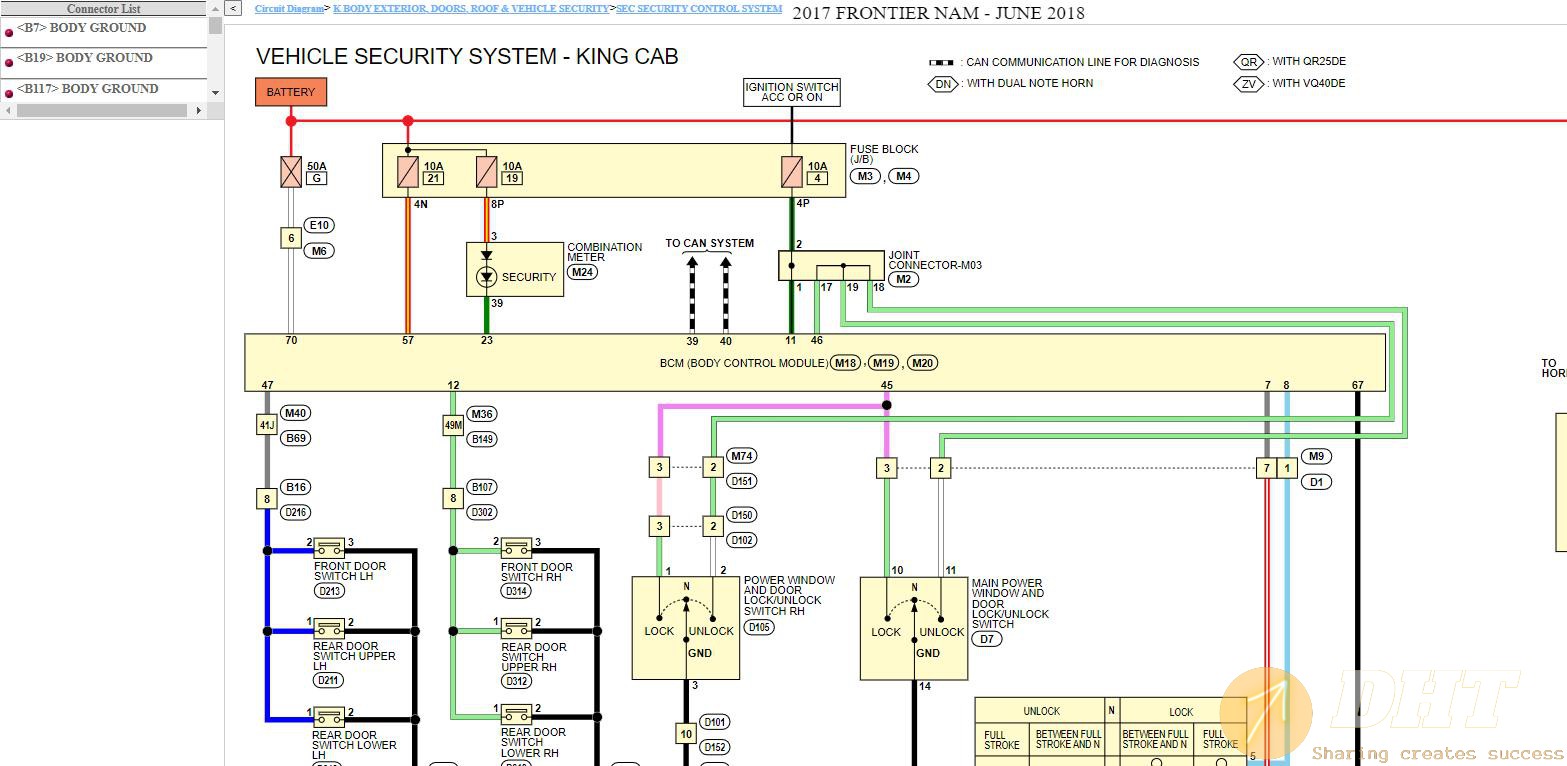The image size is (1567, 766).
Task: Click connector list horizontal scroll right arrow
Action: [199, 110]
